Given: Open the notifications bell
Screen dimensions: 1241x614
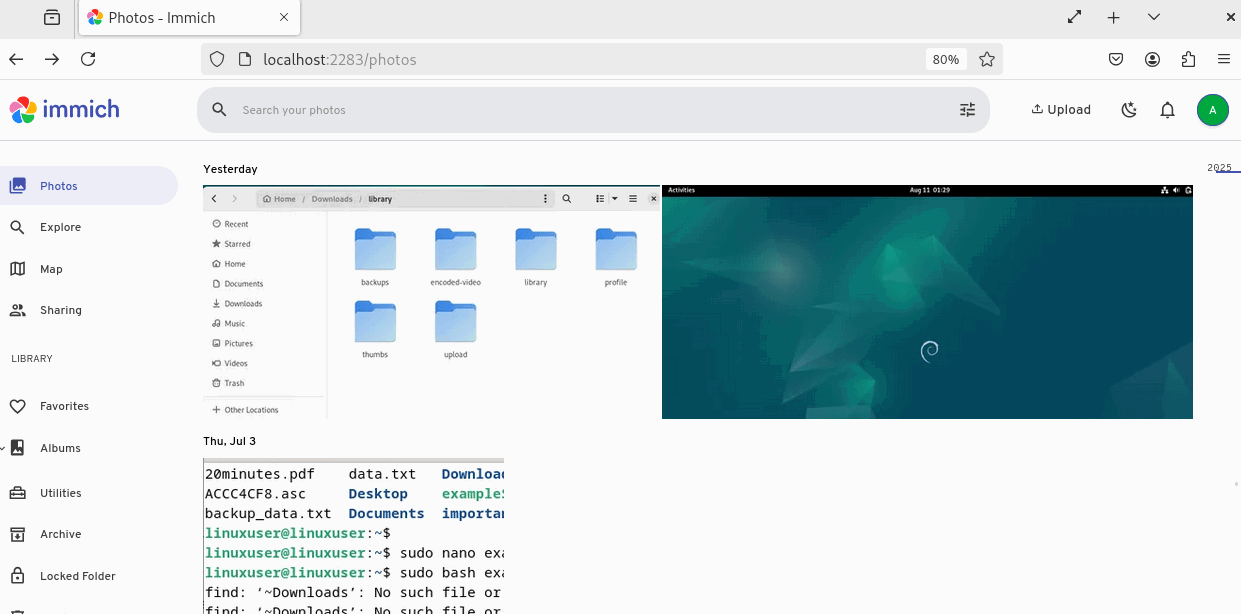Looking at the screenshot, I should coord(1167,110).
